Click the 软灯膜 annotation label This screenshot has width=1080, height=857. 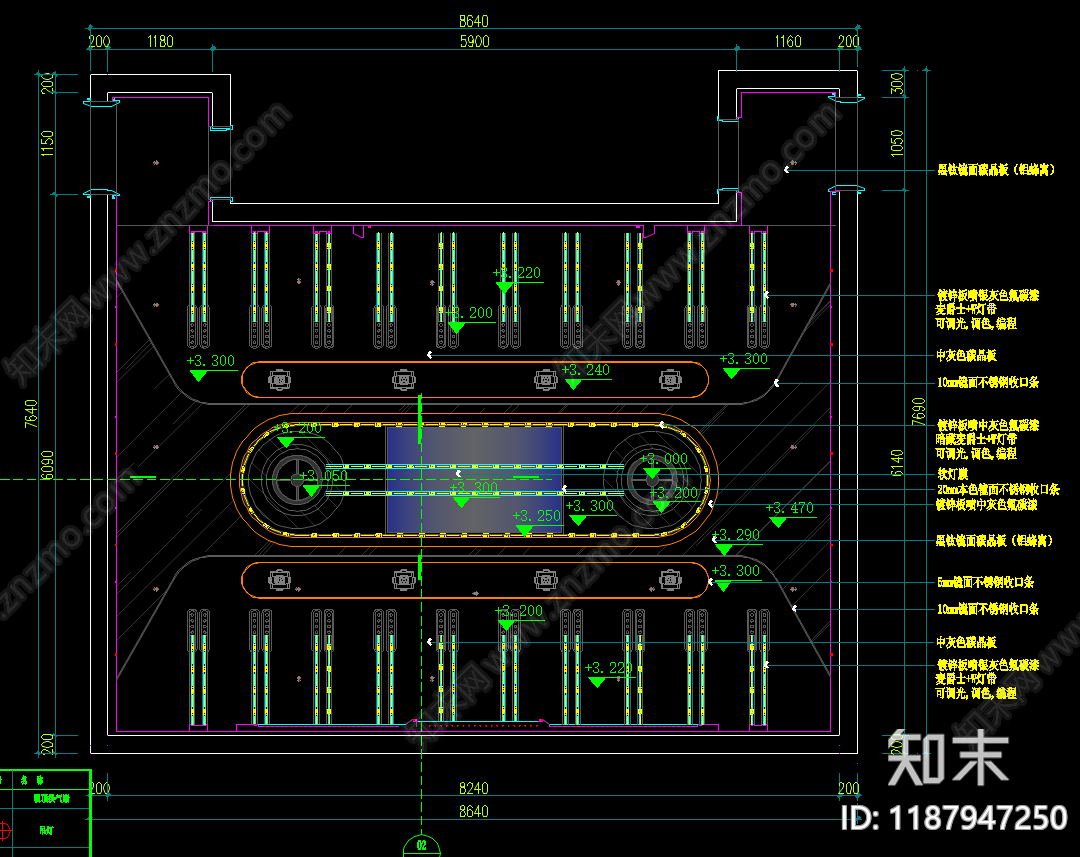[x=953, y=474]
